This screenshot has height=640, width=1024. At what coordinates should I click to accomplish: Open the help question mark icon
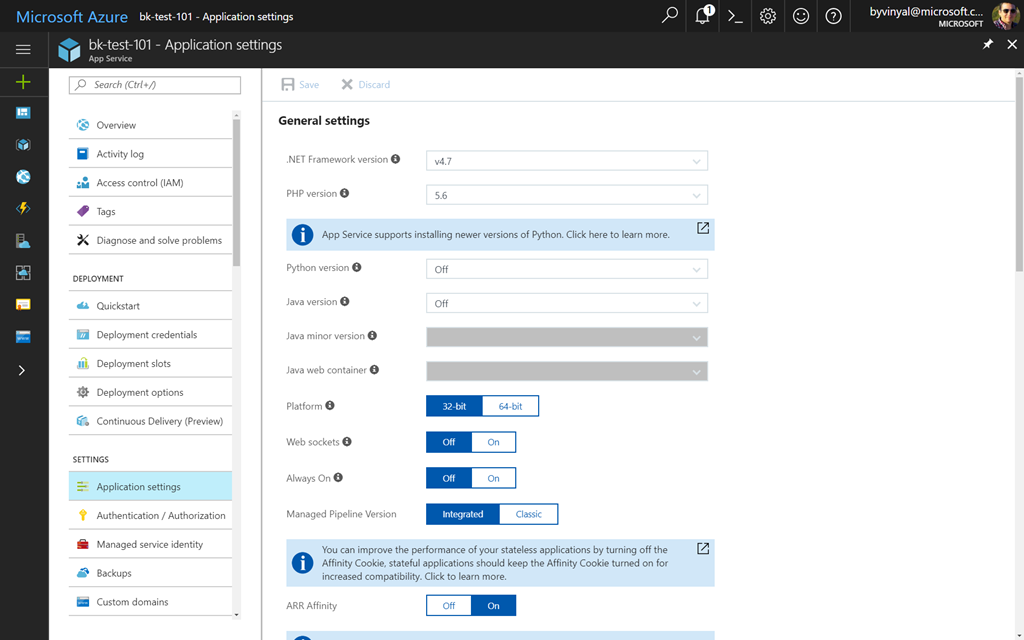click(x=833, y=16)
